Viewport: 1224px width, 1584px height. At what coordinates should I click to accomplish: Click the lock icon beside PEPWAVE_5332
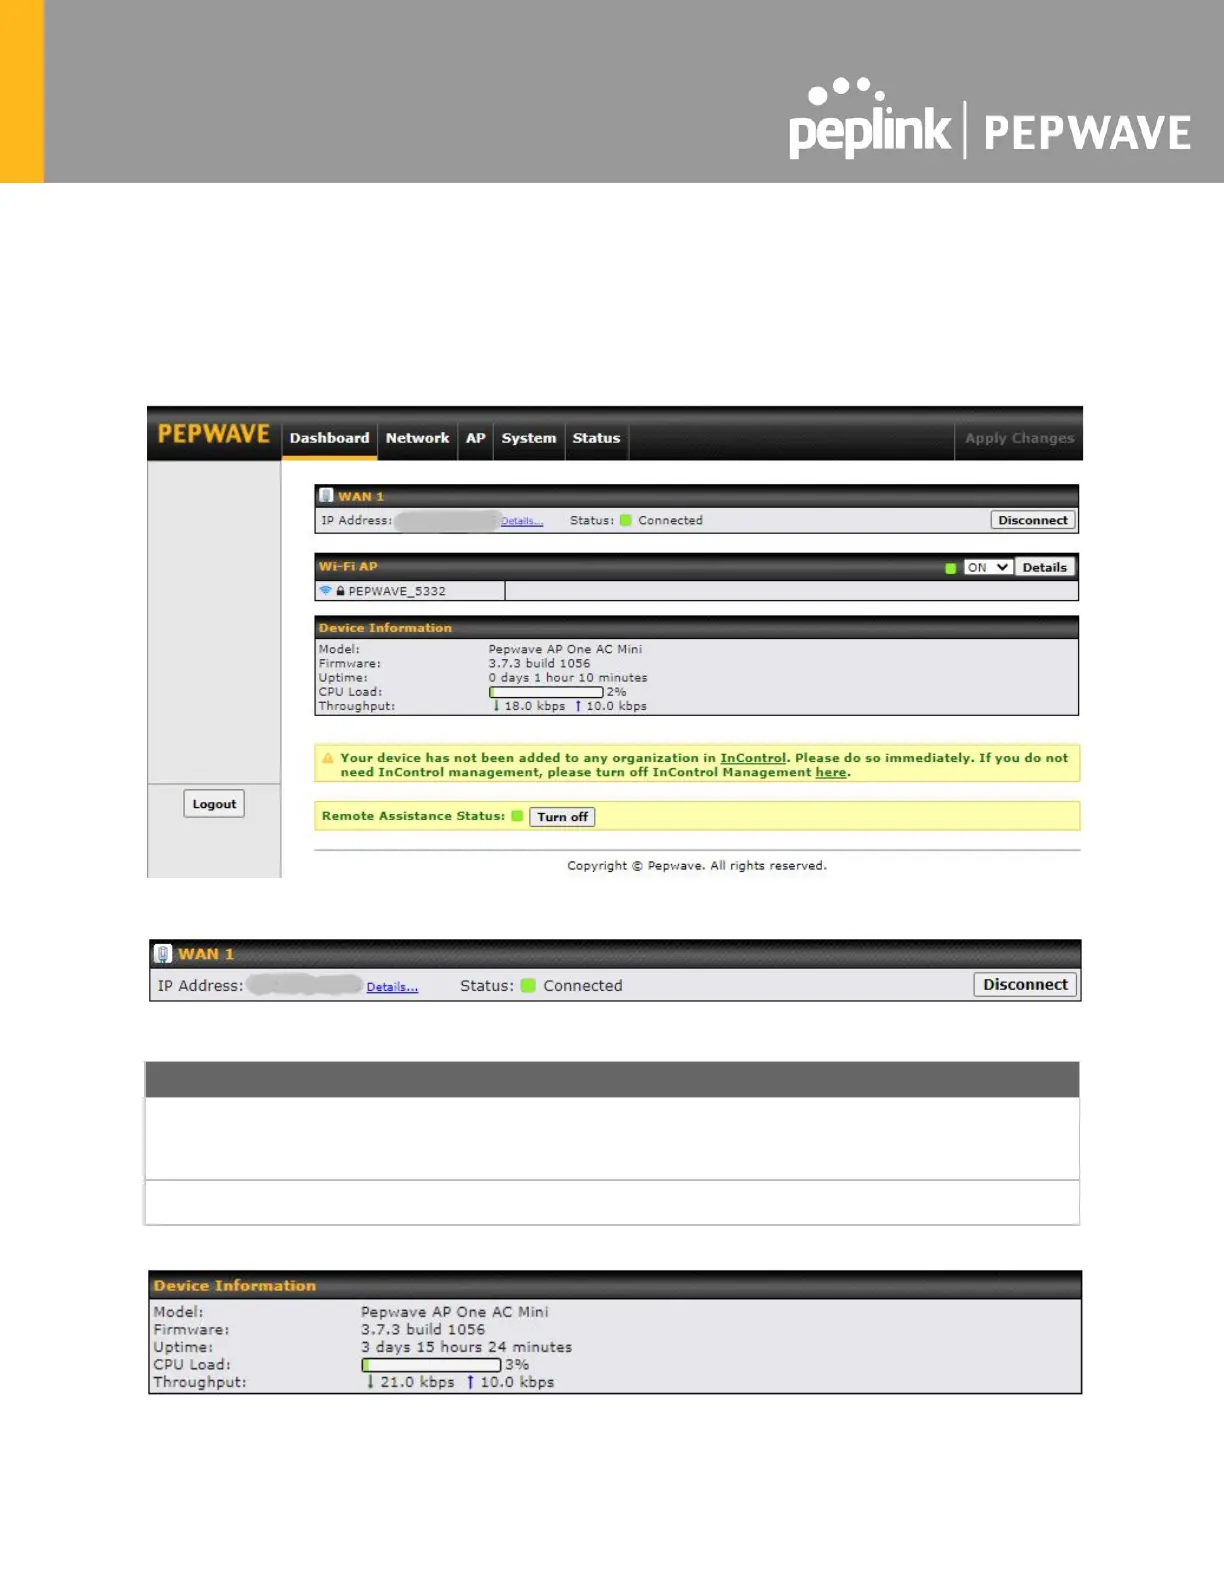point(340,591)
